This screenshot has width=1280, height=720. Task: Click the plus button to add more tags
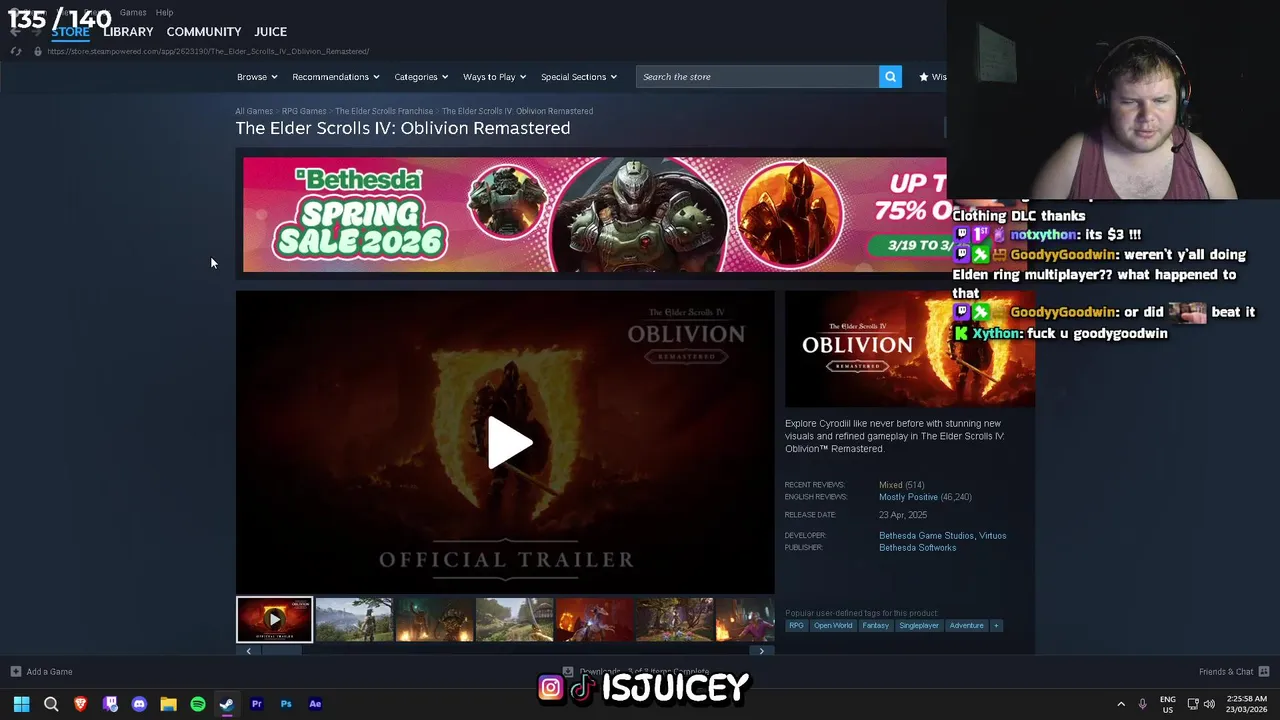click(995, 626)
